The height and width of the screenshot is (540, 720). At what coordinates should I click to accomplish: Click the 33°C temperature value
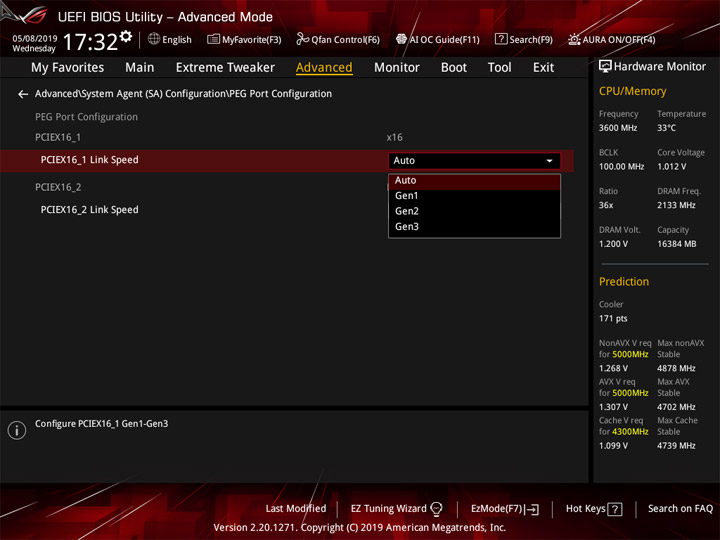click(666, 128)
